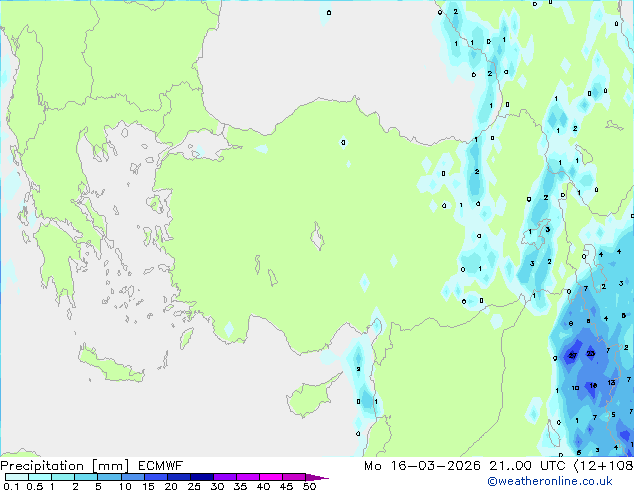Click the '27' precipitation value on the map
Screen dimensions: 634x490
[573, 355]
